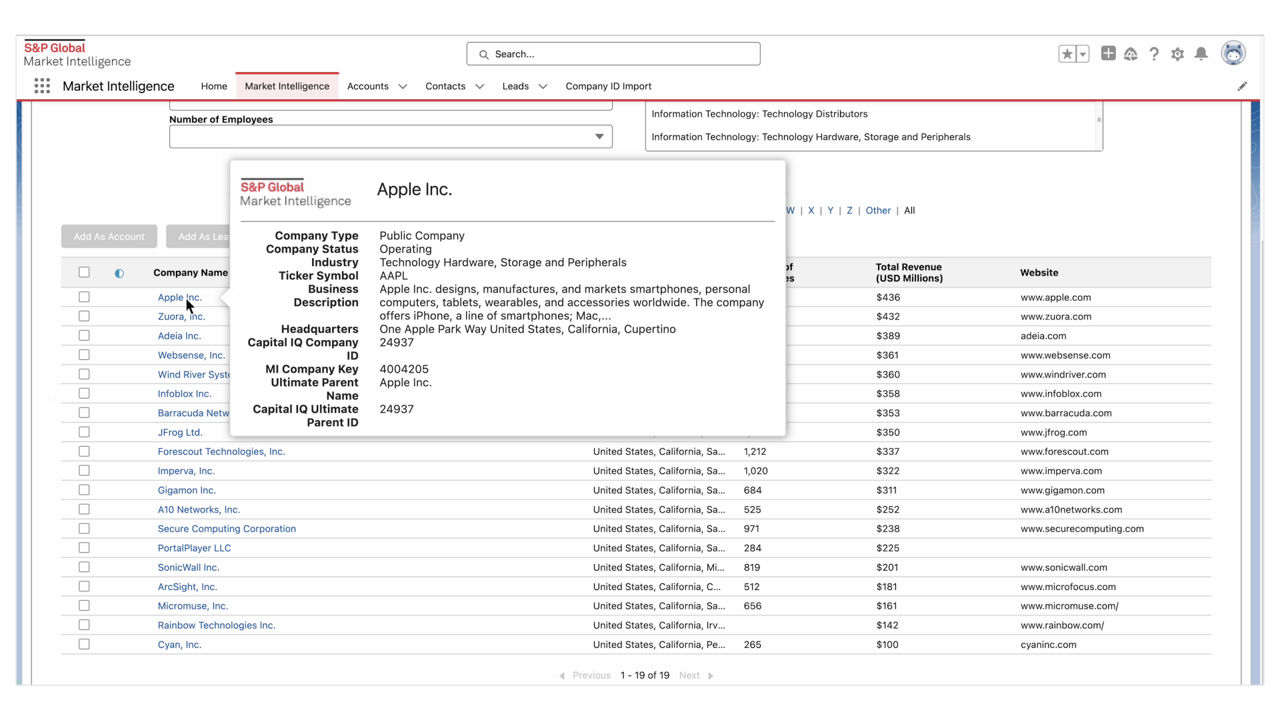Screen dimensions: 1280x720
Task: Check the PortalPlayer LLC row checkbox
Action: click(84, 548)
